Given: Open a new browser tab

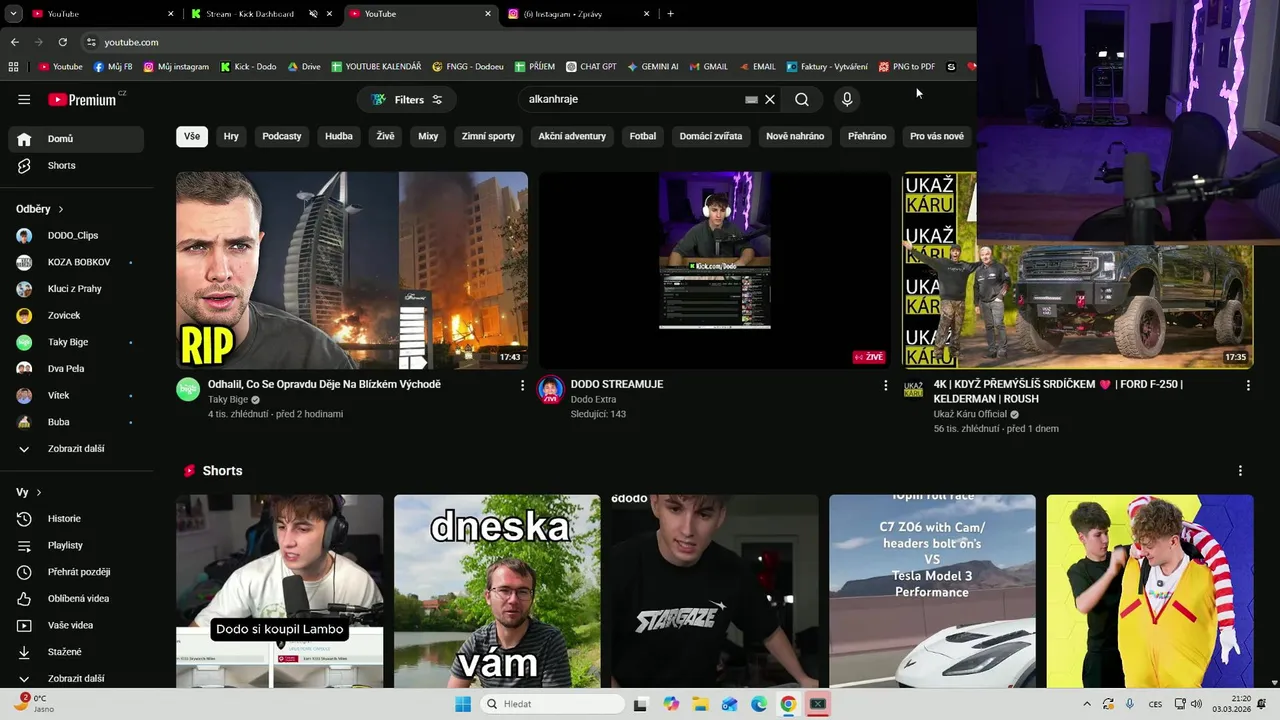Looking at the screenshot, I should [x=670, y=14].
